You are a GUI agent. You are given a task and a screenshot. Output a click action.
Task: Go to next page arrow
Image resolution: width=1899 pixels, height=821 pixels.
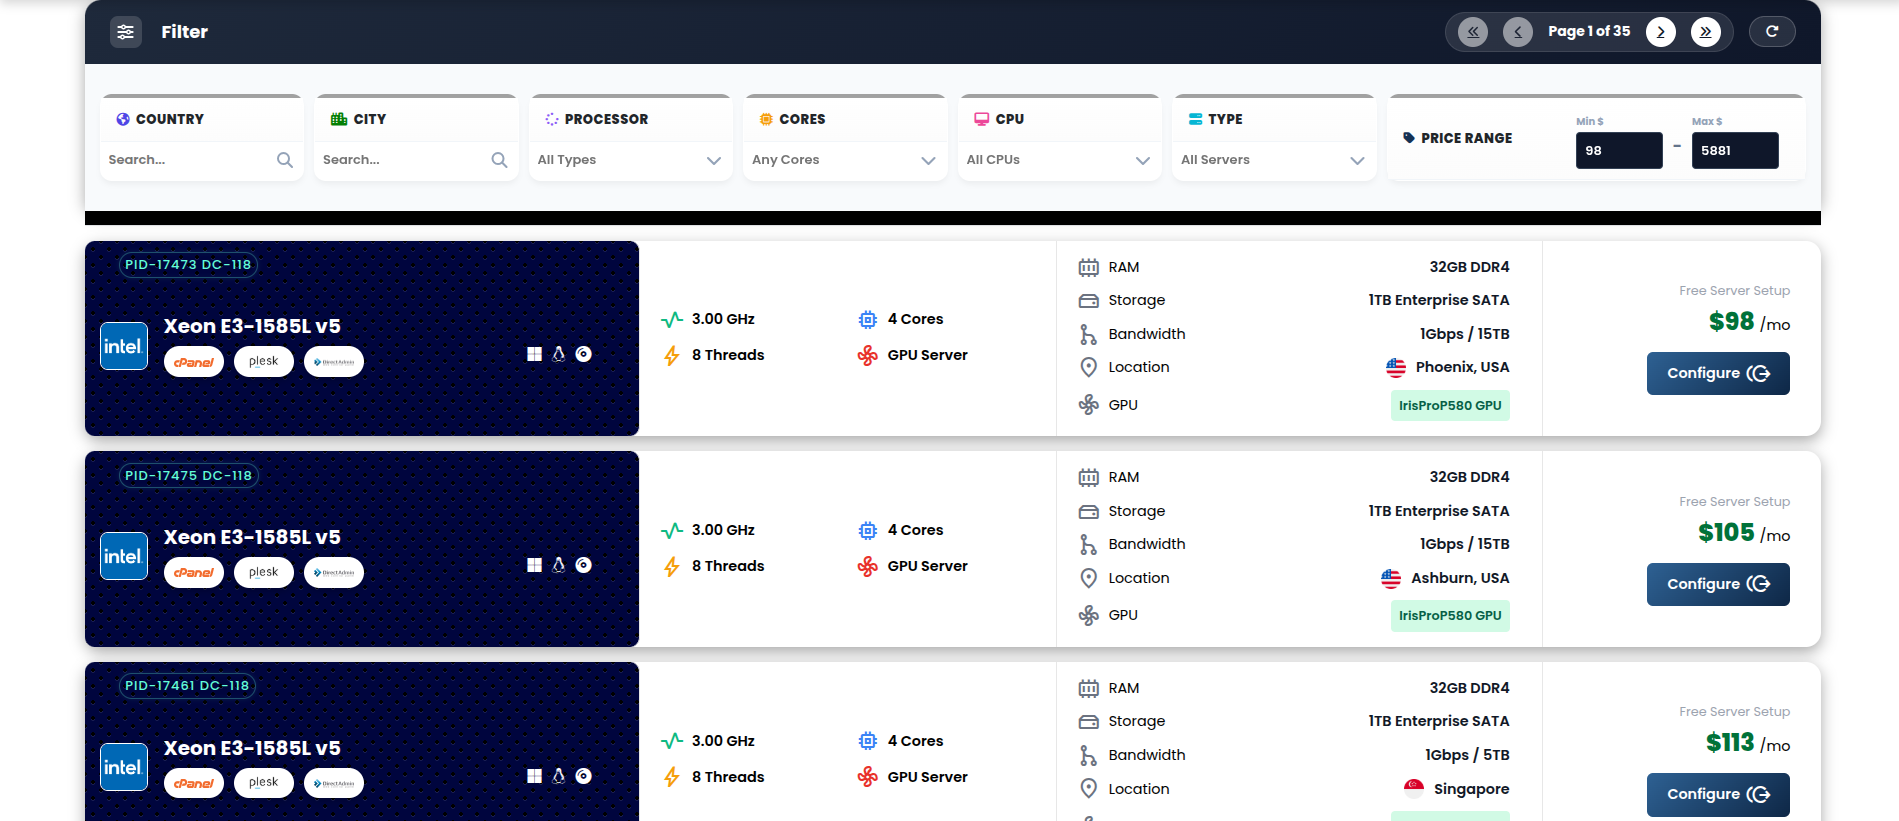pyautogui.click(x=1661, y=32)
